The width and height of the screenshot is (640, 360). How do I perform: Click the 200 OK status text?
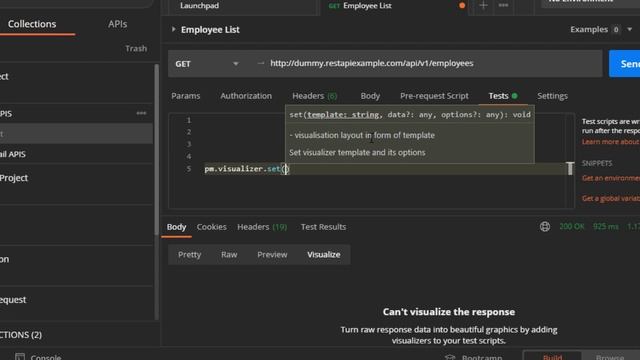coord(572,227)
